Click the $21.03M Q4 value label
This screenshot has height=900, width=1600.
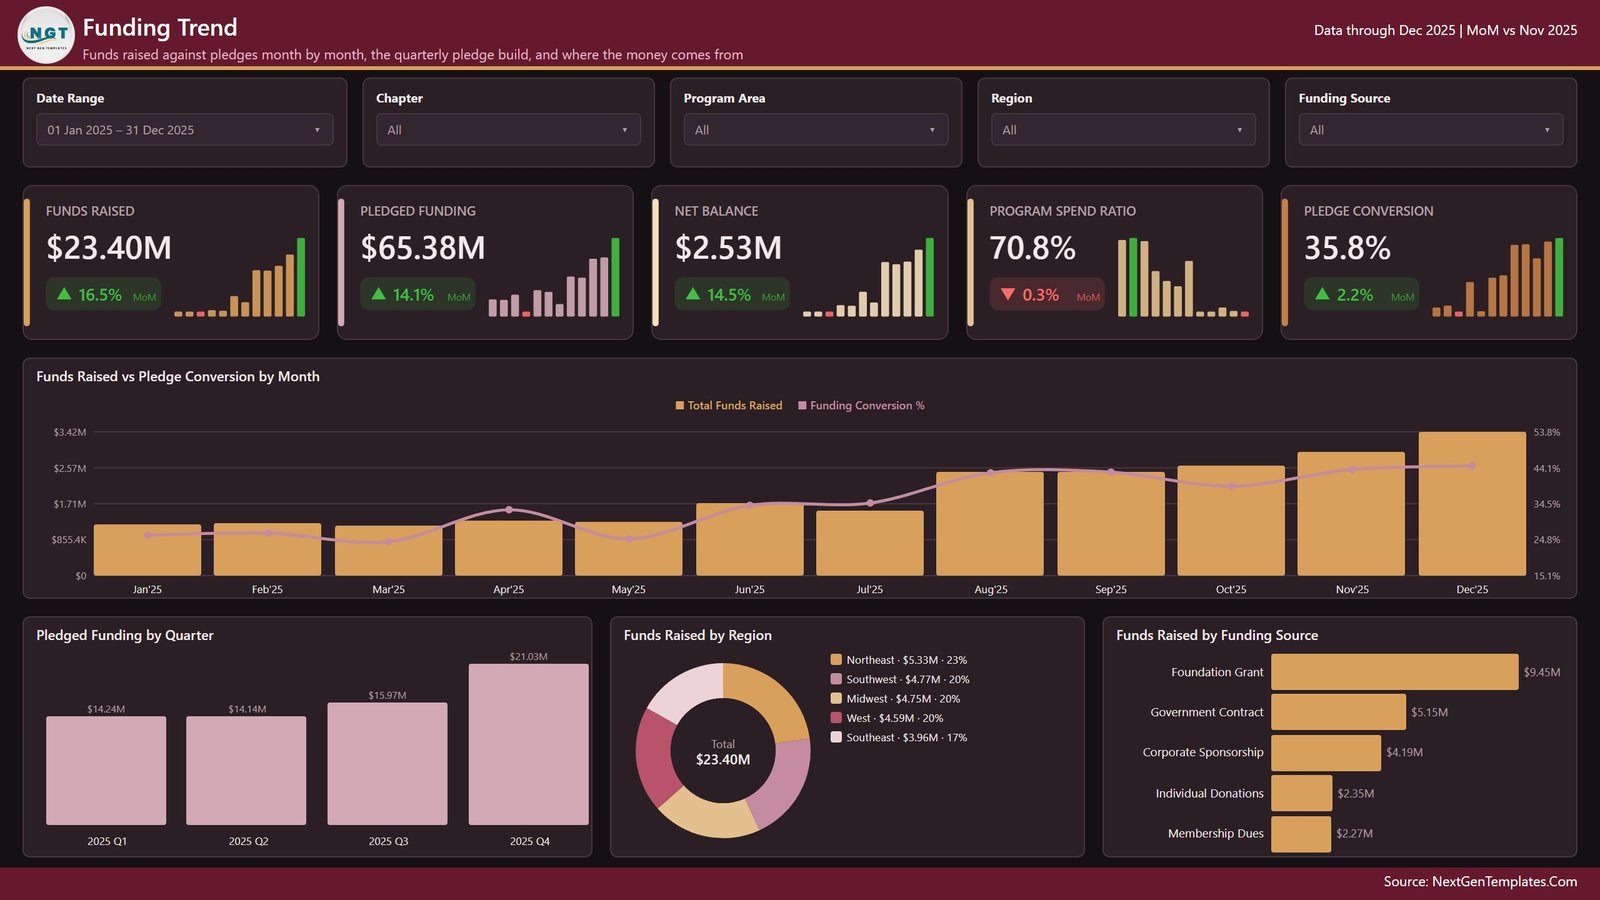pyautogui.click(x=529, y=657)
